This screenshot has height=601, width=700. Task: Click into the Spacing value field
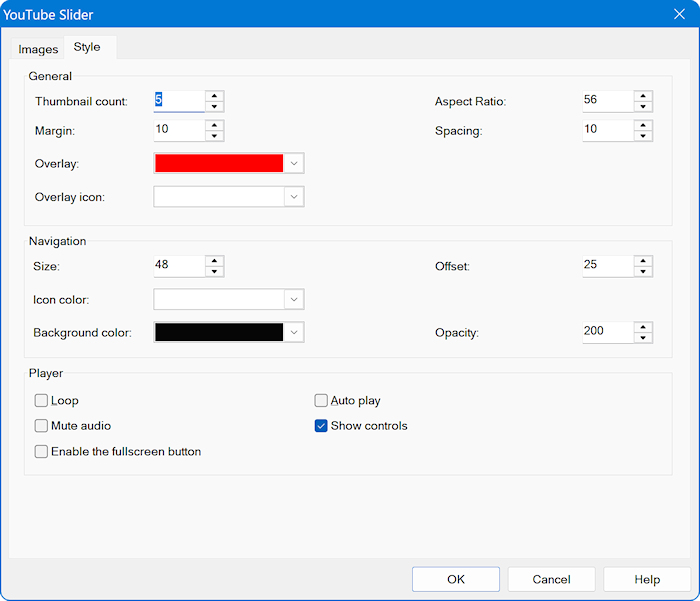click(608, 130)
